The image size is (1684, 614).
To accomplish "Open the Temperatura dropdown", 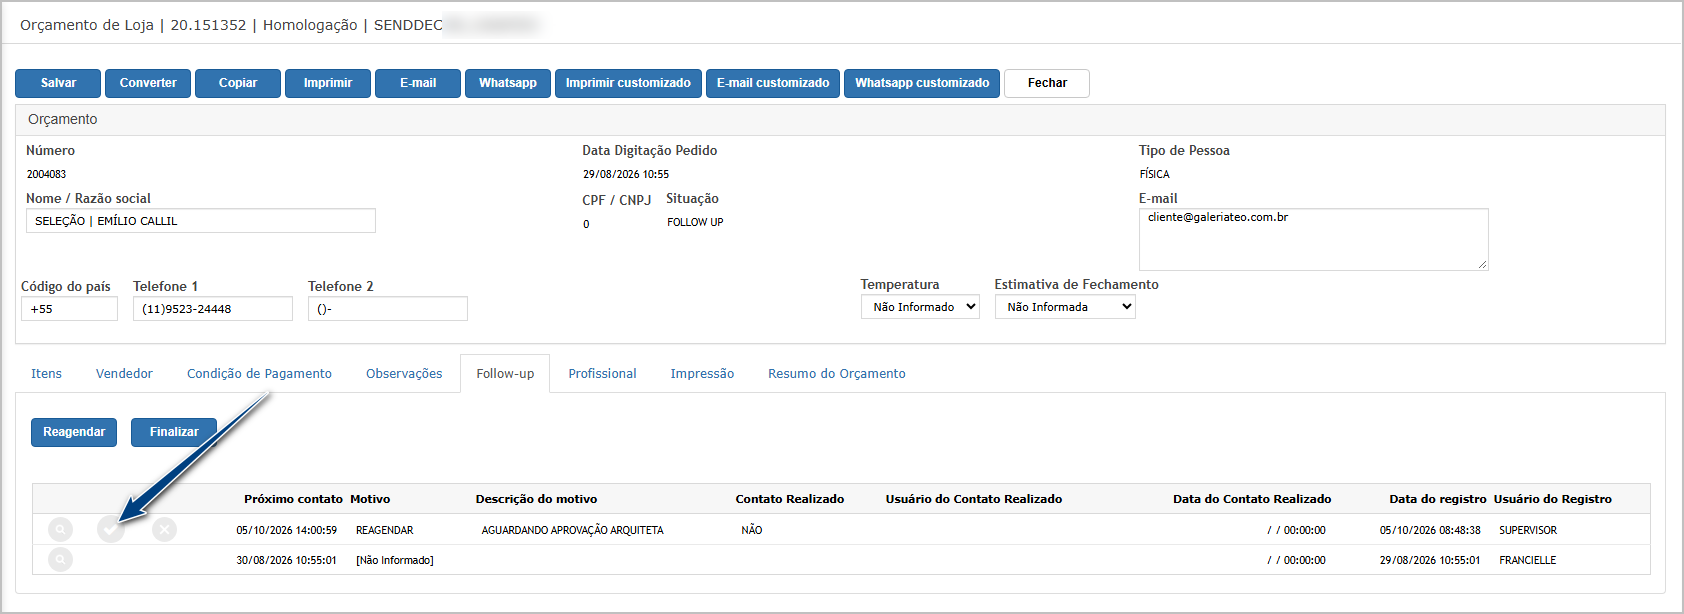I will pos(920,307).
